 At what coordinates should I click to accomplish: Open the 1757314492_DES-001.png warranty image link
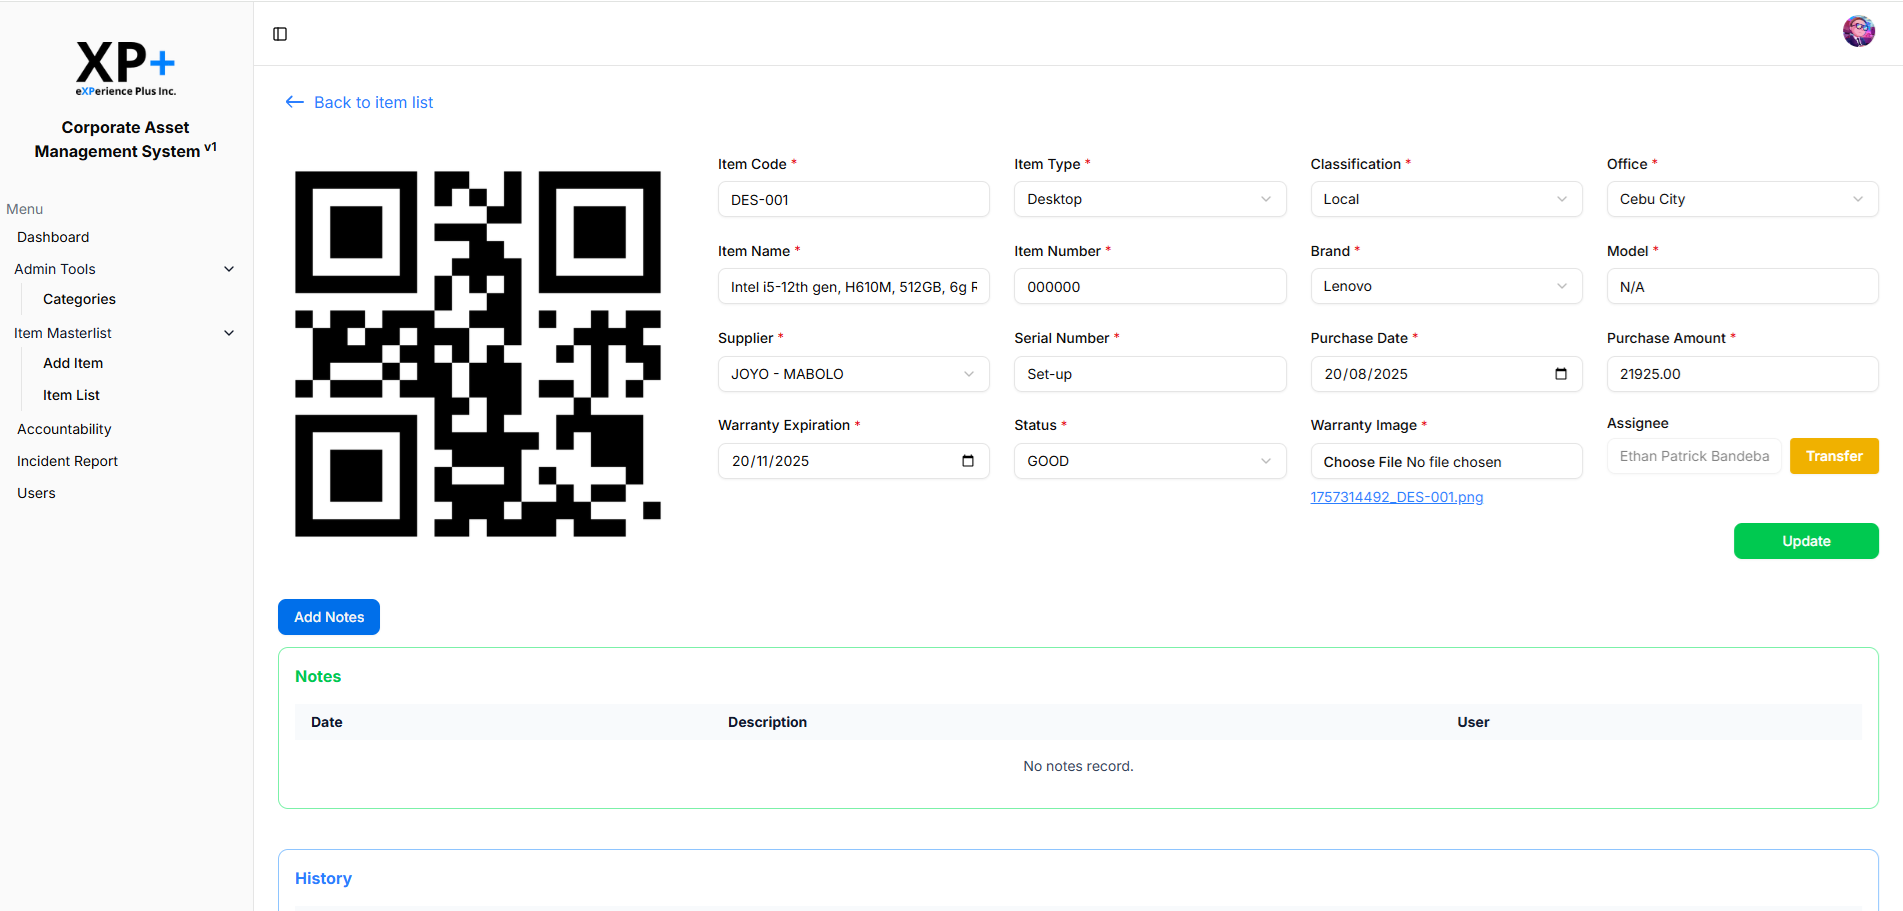point(1396,497)
